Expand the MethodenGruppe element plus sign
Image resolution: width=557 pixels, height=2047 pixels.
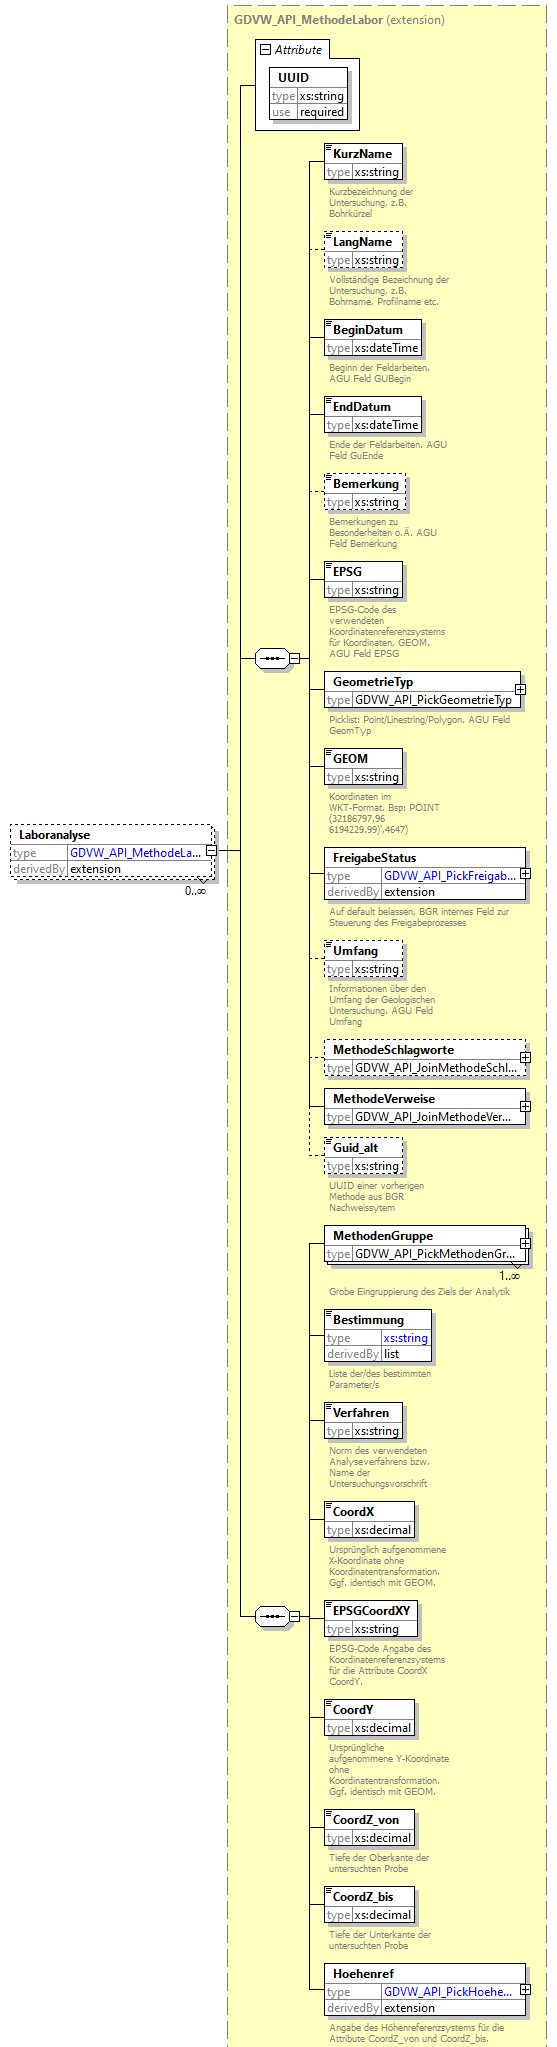[x=525, y=1243]
